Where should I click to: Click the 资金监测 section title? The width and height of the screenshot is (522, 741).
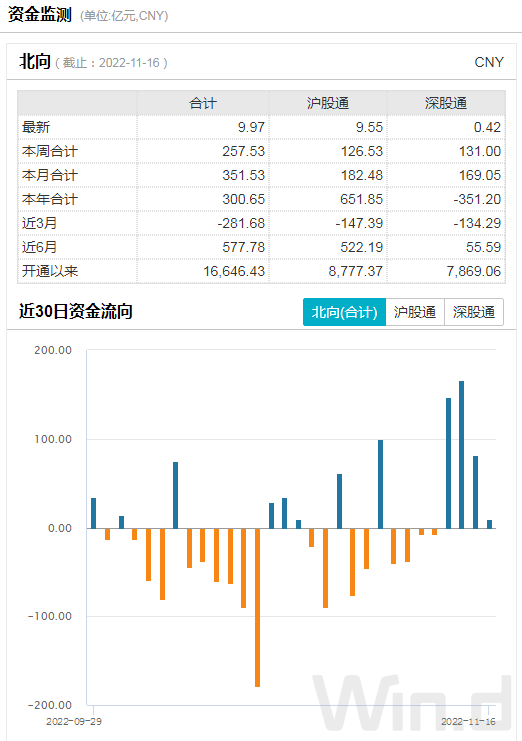[x=40, y=15]
